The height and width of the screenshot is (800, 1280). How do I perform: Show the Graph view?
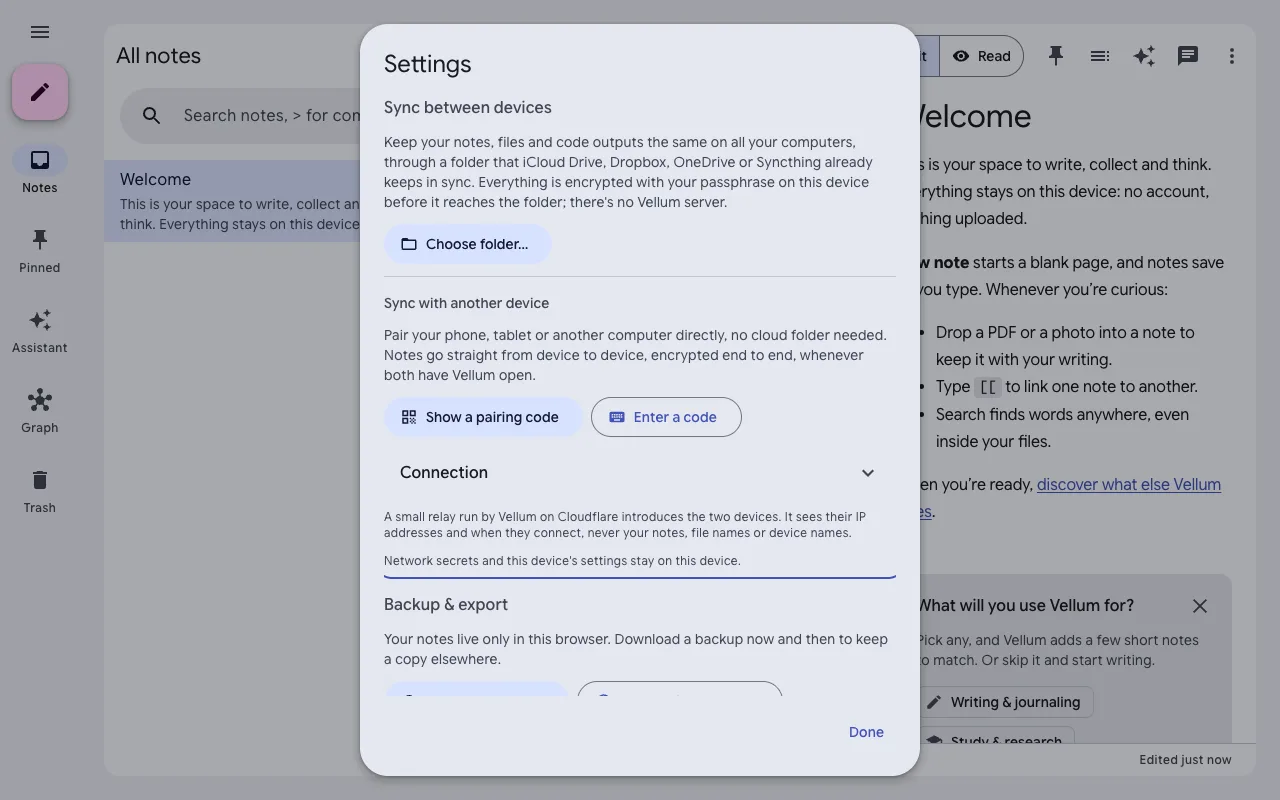[x=40, y=410]
